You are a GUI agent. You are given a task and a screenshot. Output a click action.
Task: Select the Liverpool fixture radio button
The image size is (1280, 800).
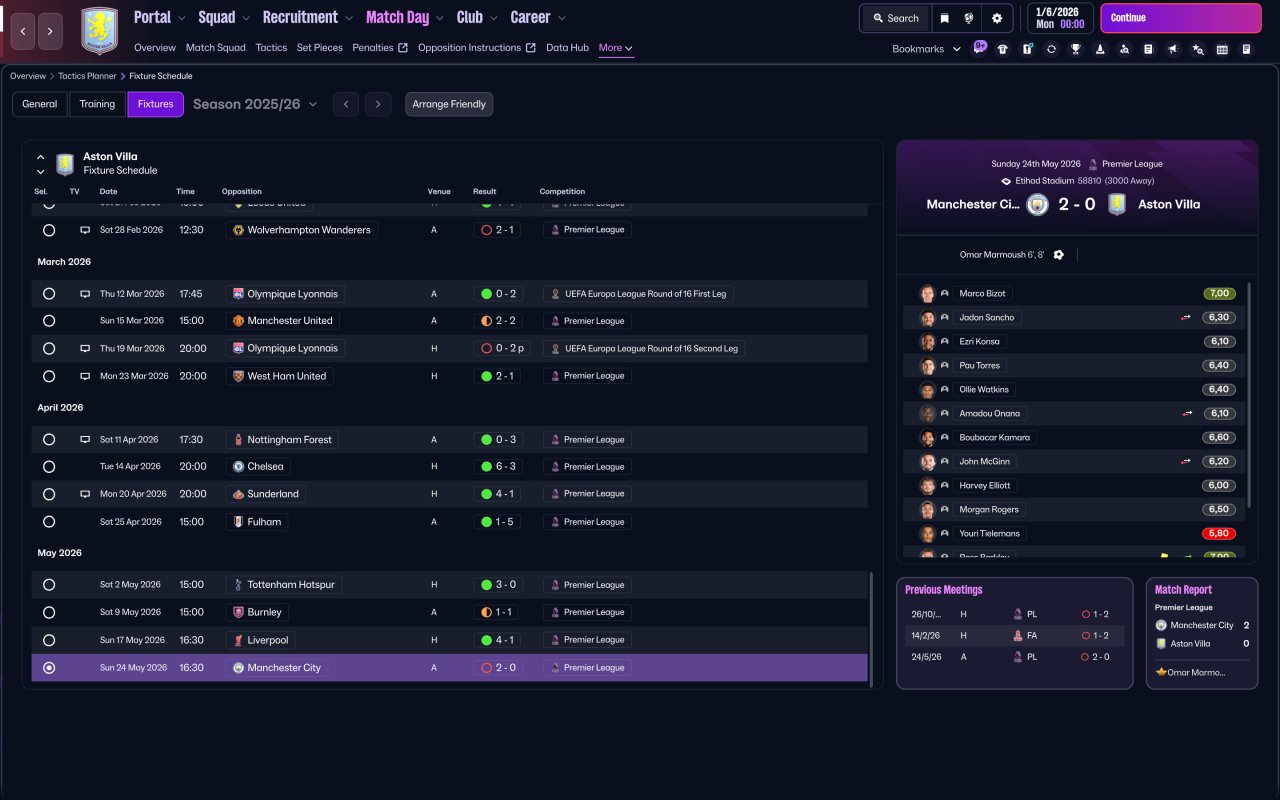click(49, 640)
